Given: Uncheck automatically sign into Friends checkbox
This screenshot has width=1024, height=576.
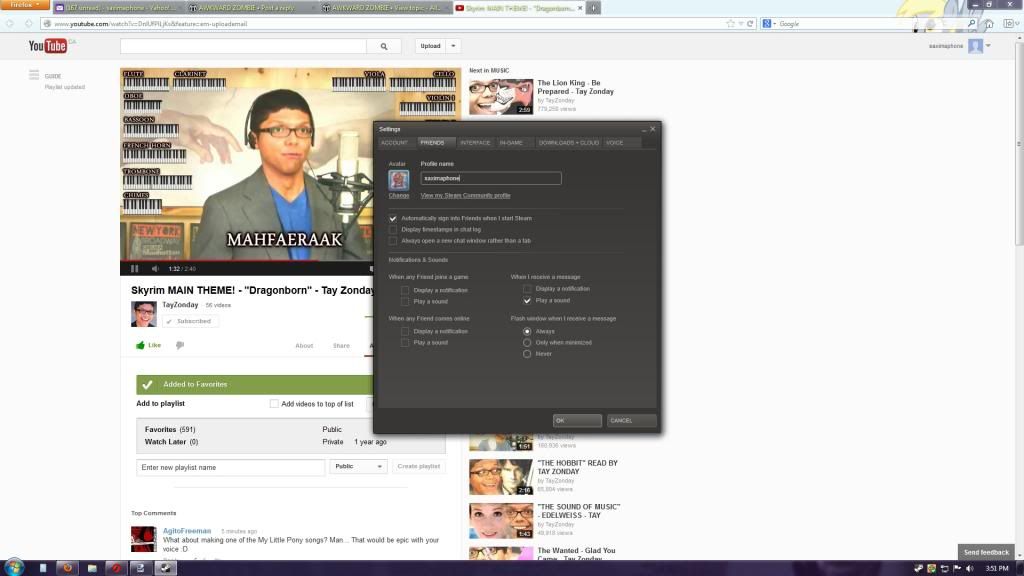Looking at the screenshot, I should [393, 218].
